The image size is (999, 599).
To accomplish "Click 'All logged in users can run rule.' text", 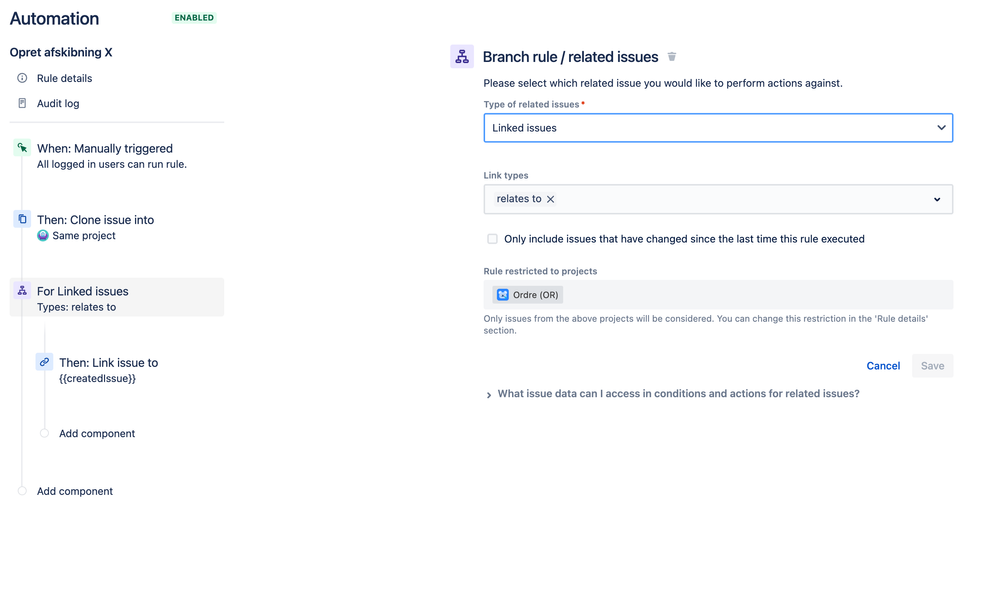I will coord(111,164).
